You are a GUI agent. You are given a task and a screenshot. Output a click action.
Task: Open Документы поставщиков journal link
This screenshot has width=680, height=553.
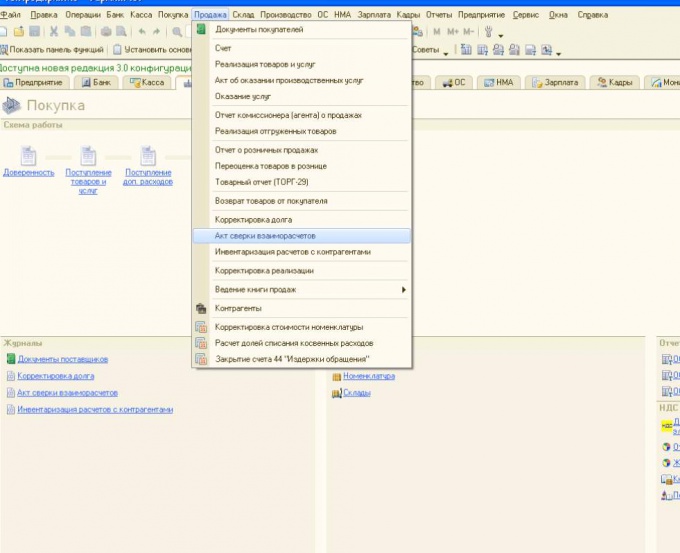(62, 359)
